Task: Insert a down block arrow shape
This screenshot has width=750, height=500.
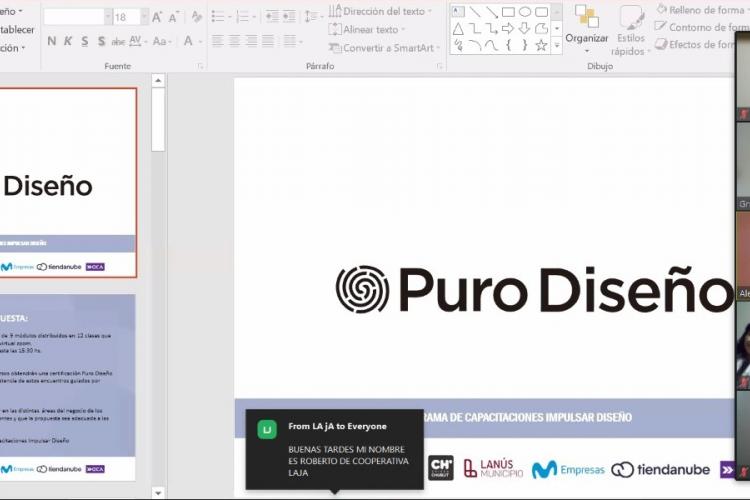Action: pos(525,29)
